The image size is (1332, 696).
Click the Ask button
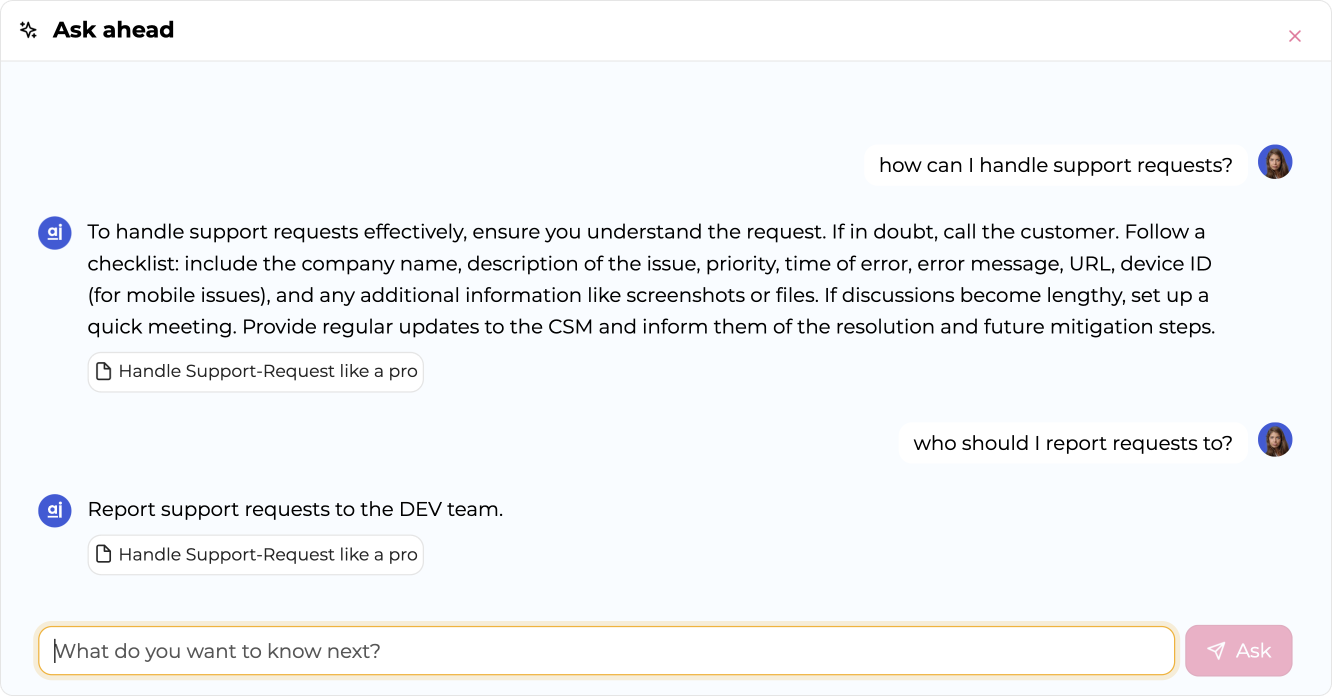coord(1239,651)
